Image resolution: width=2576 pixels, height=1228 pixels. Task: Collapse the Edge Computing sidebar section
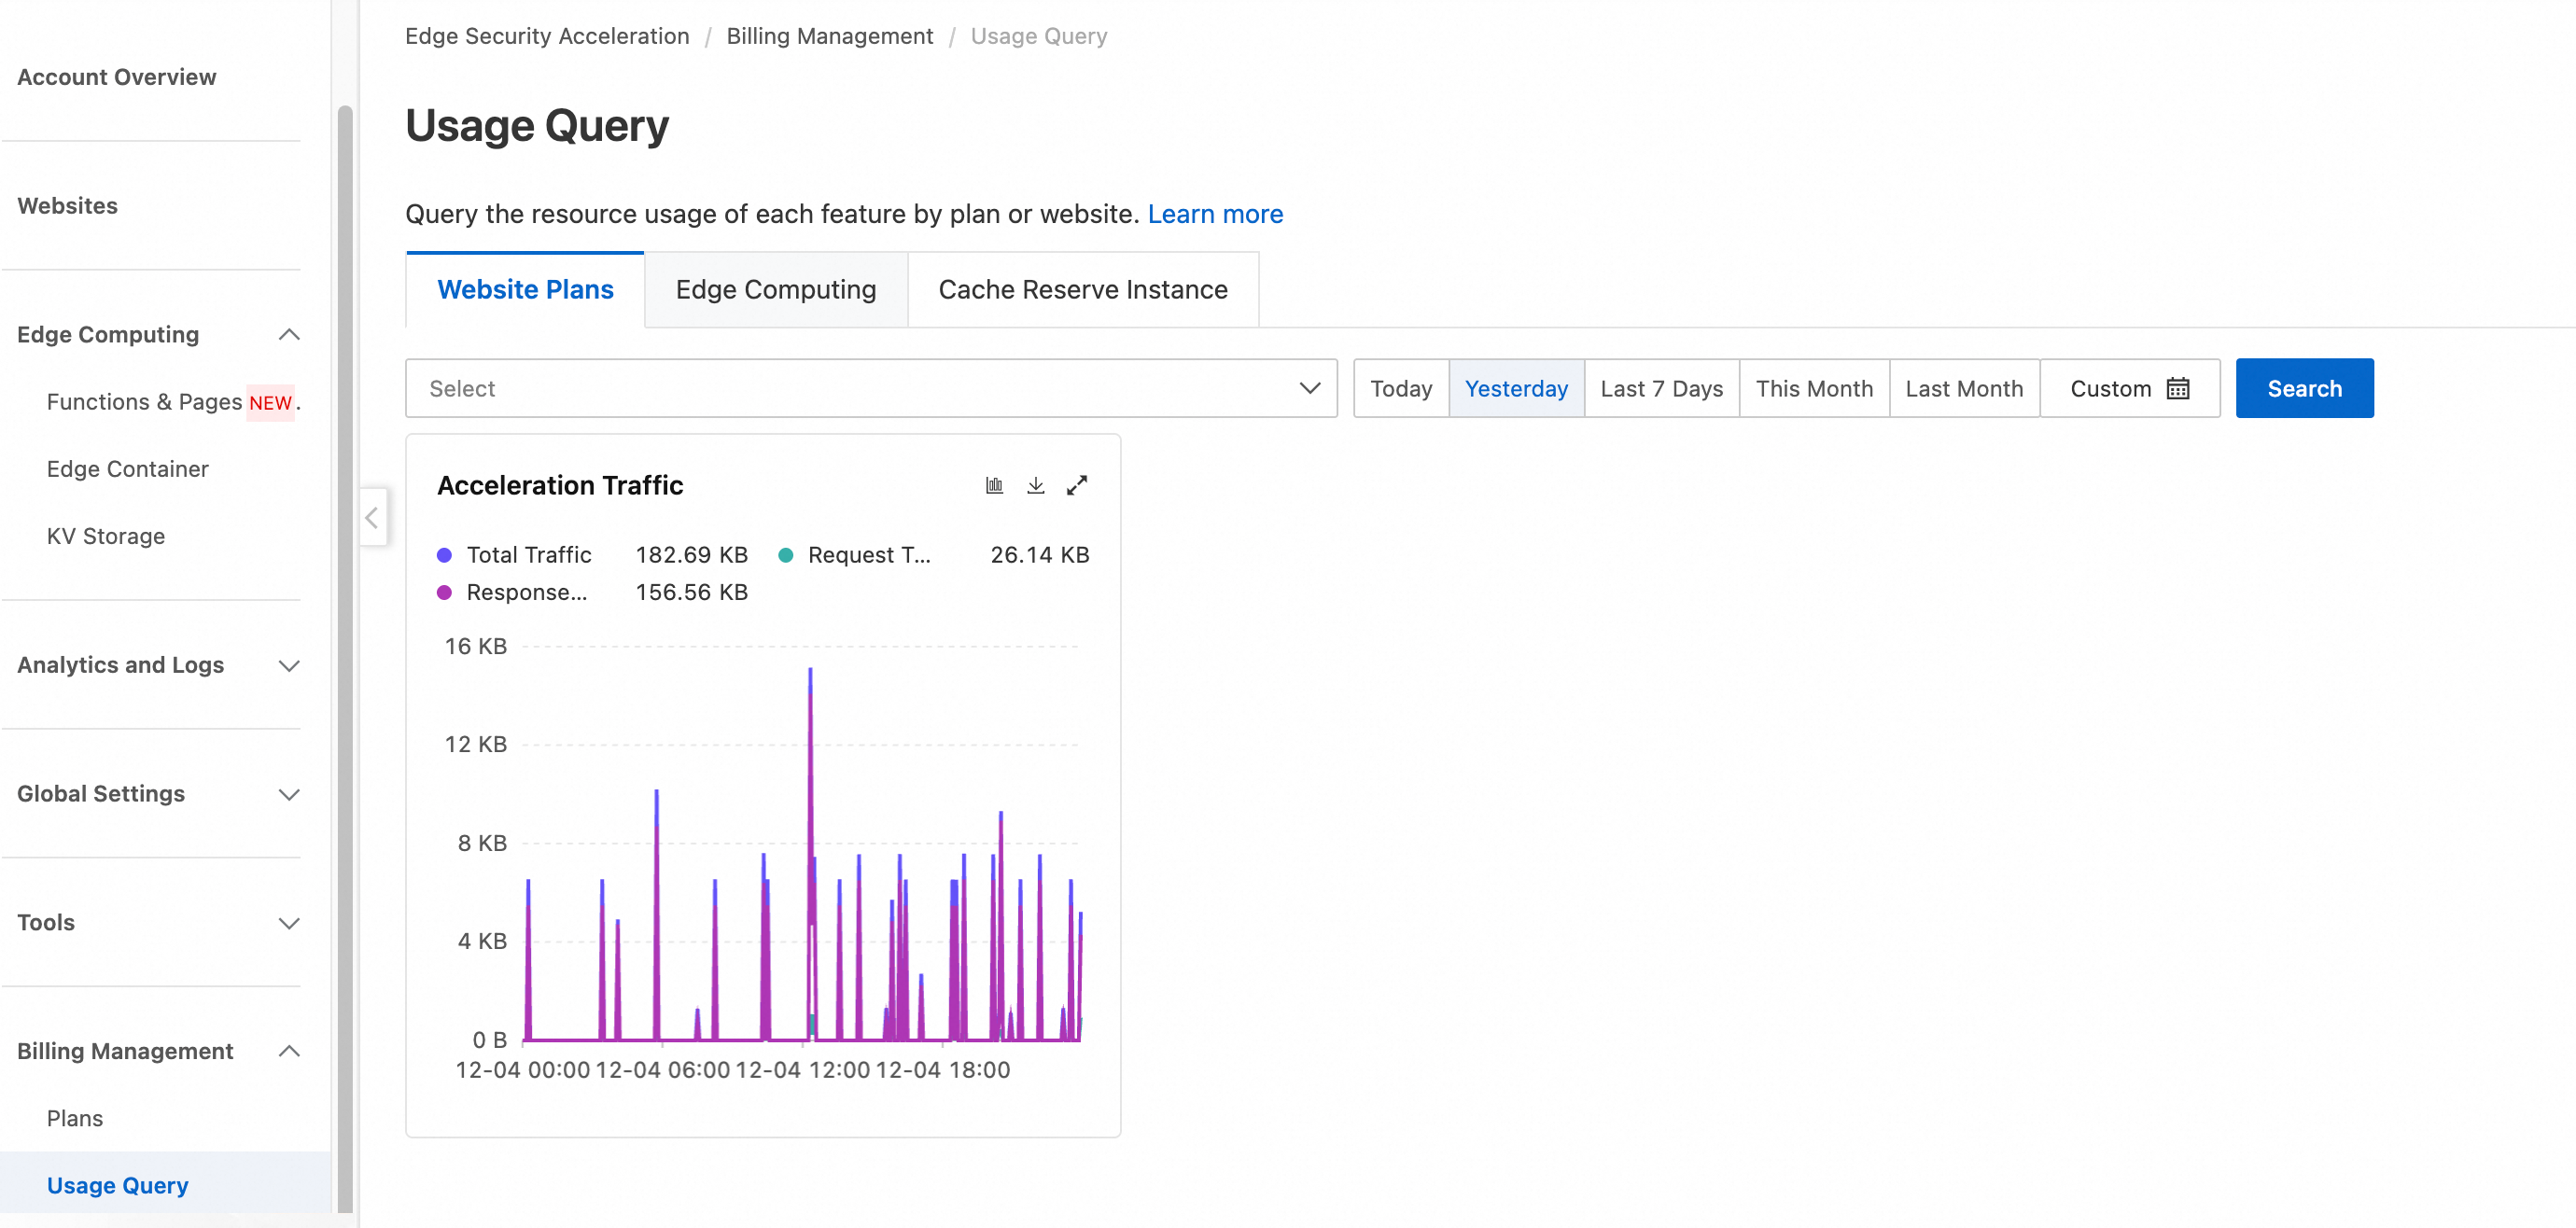coord(288,334)
